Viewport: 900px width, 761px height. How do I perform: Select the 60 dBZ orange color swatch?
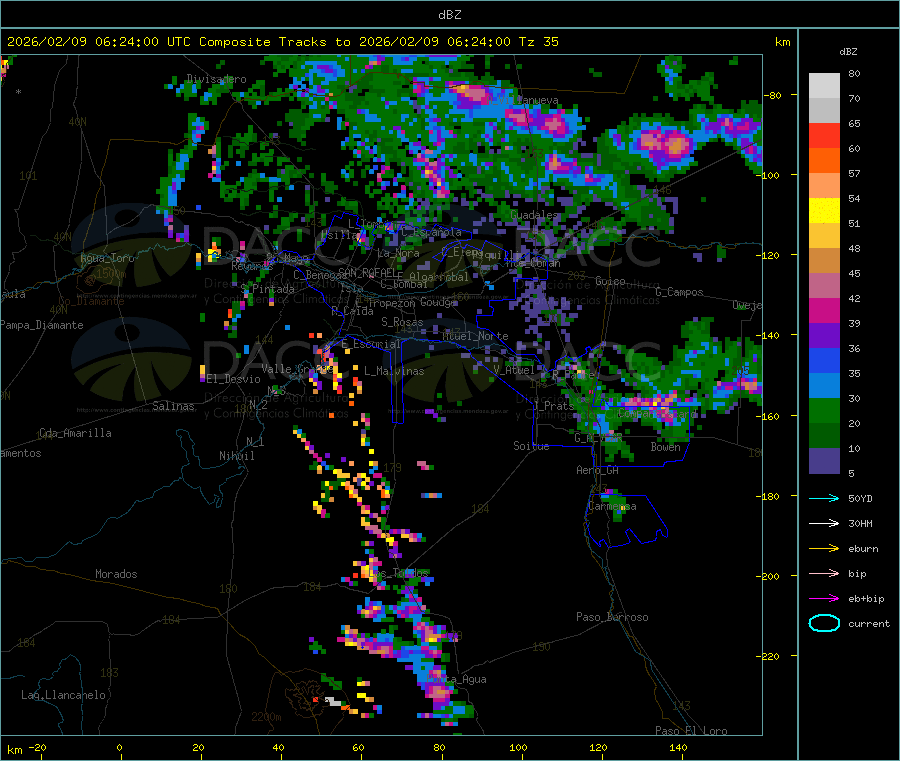[x=824, y=161]
